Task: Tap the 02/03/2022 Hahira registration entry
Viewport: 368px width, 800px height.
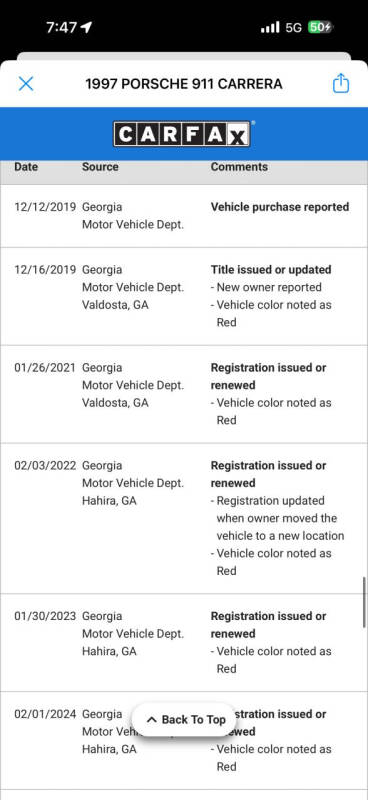Action: coord(184,518)
